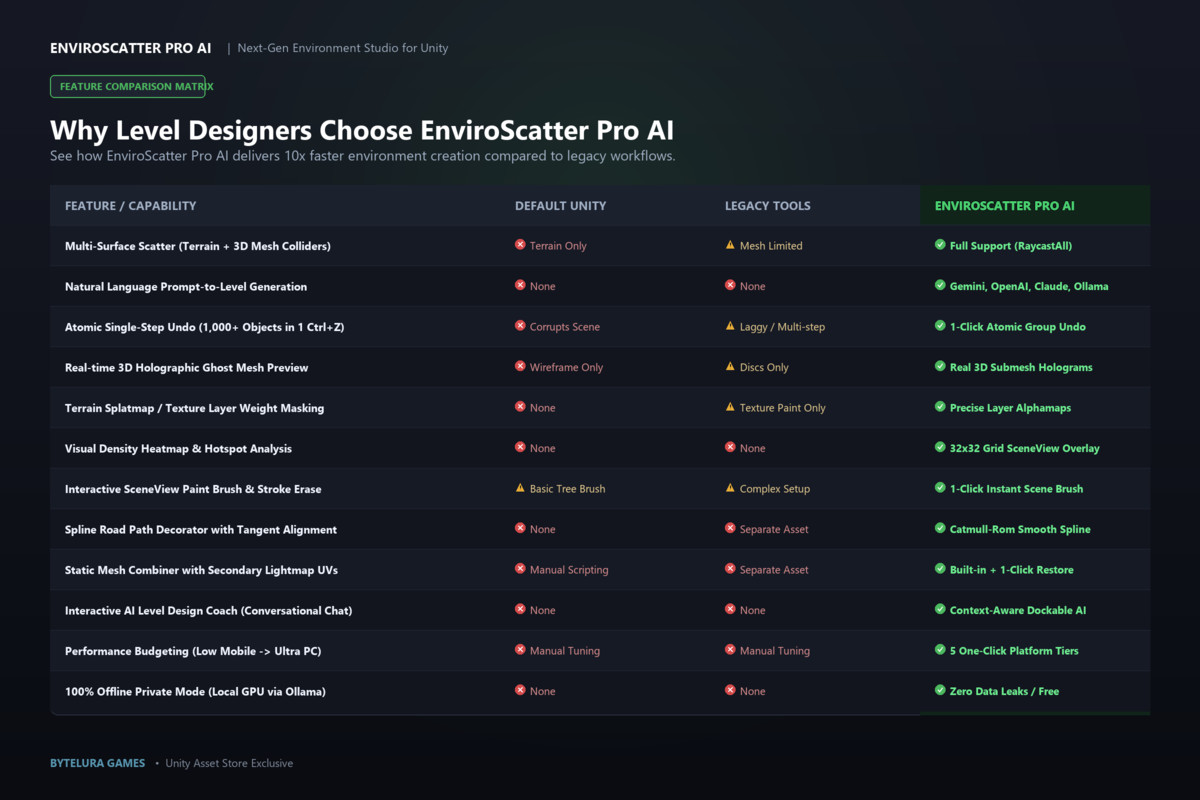Click the warning icon beside "Laggy / Multi-step"

pos(730,326)
